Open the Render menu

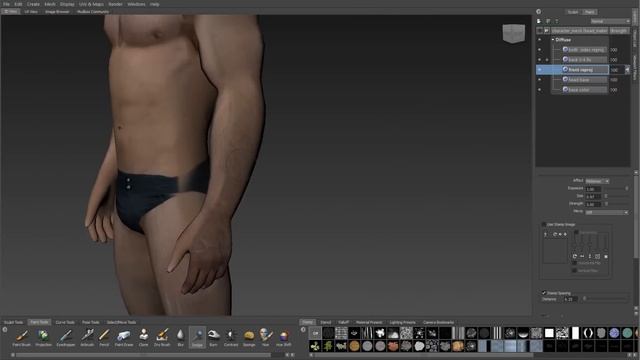point(115,4)
